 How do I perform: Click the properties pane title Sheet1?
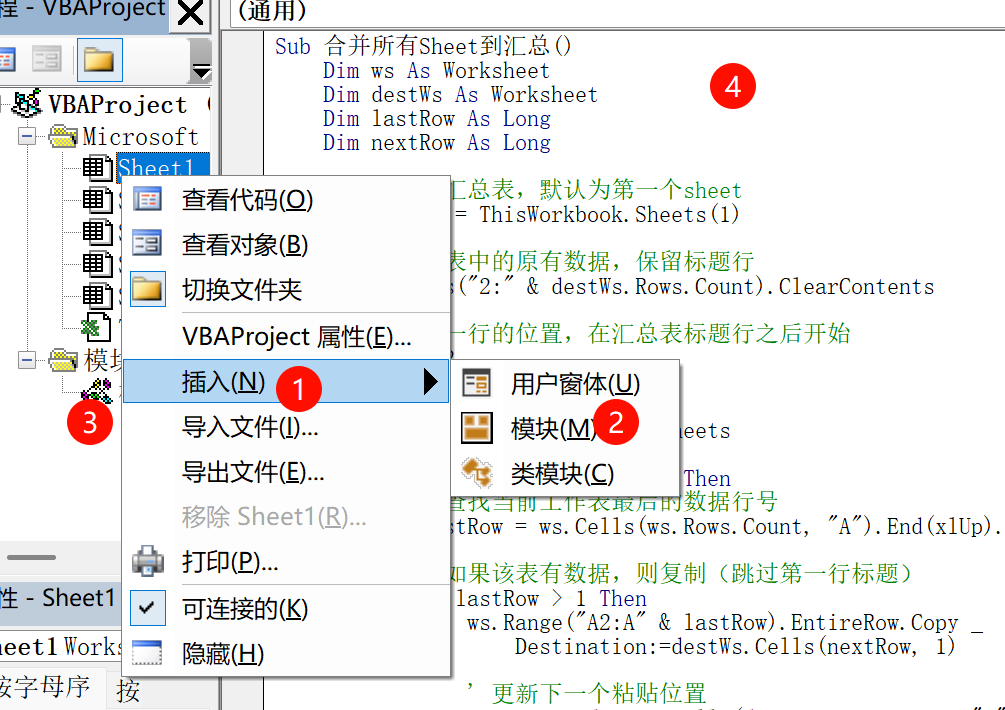click(x=78, y=598)
